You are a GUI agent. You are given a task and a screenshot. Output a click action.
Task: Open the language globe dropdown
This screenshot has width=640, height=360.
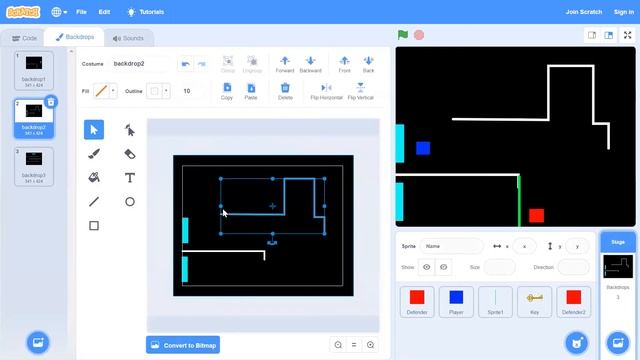tap(59, 12)
